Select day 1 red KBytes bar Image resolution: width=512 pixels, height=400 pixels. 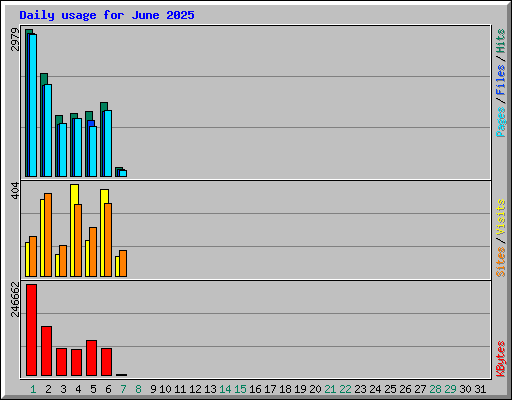pos(31,330)
